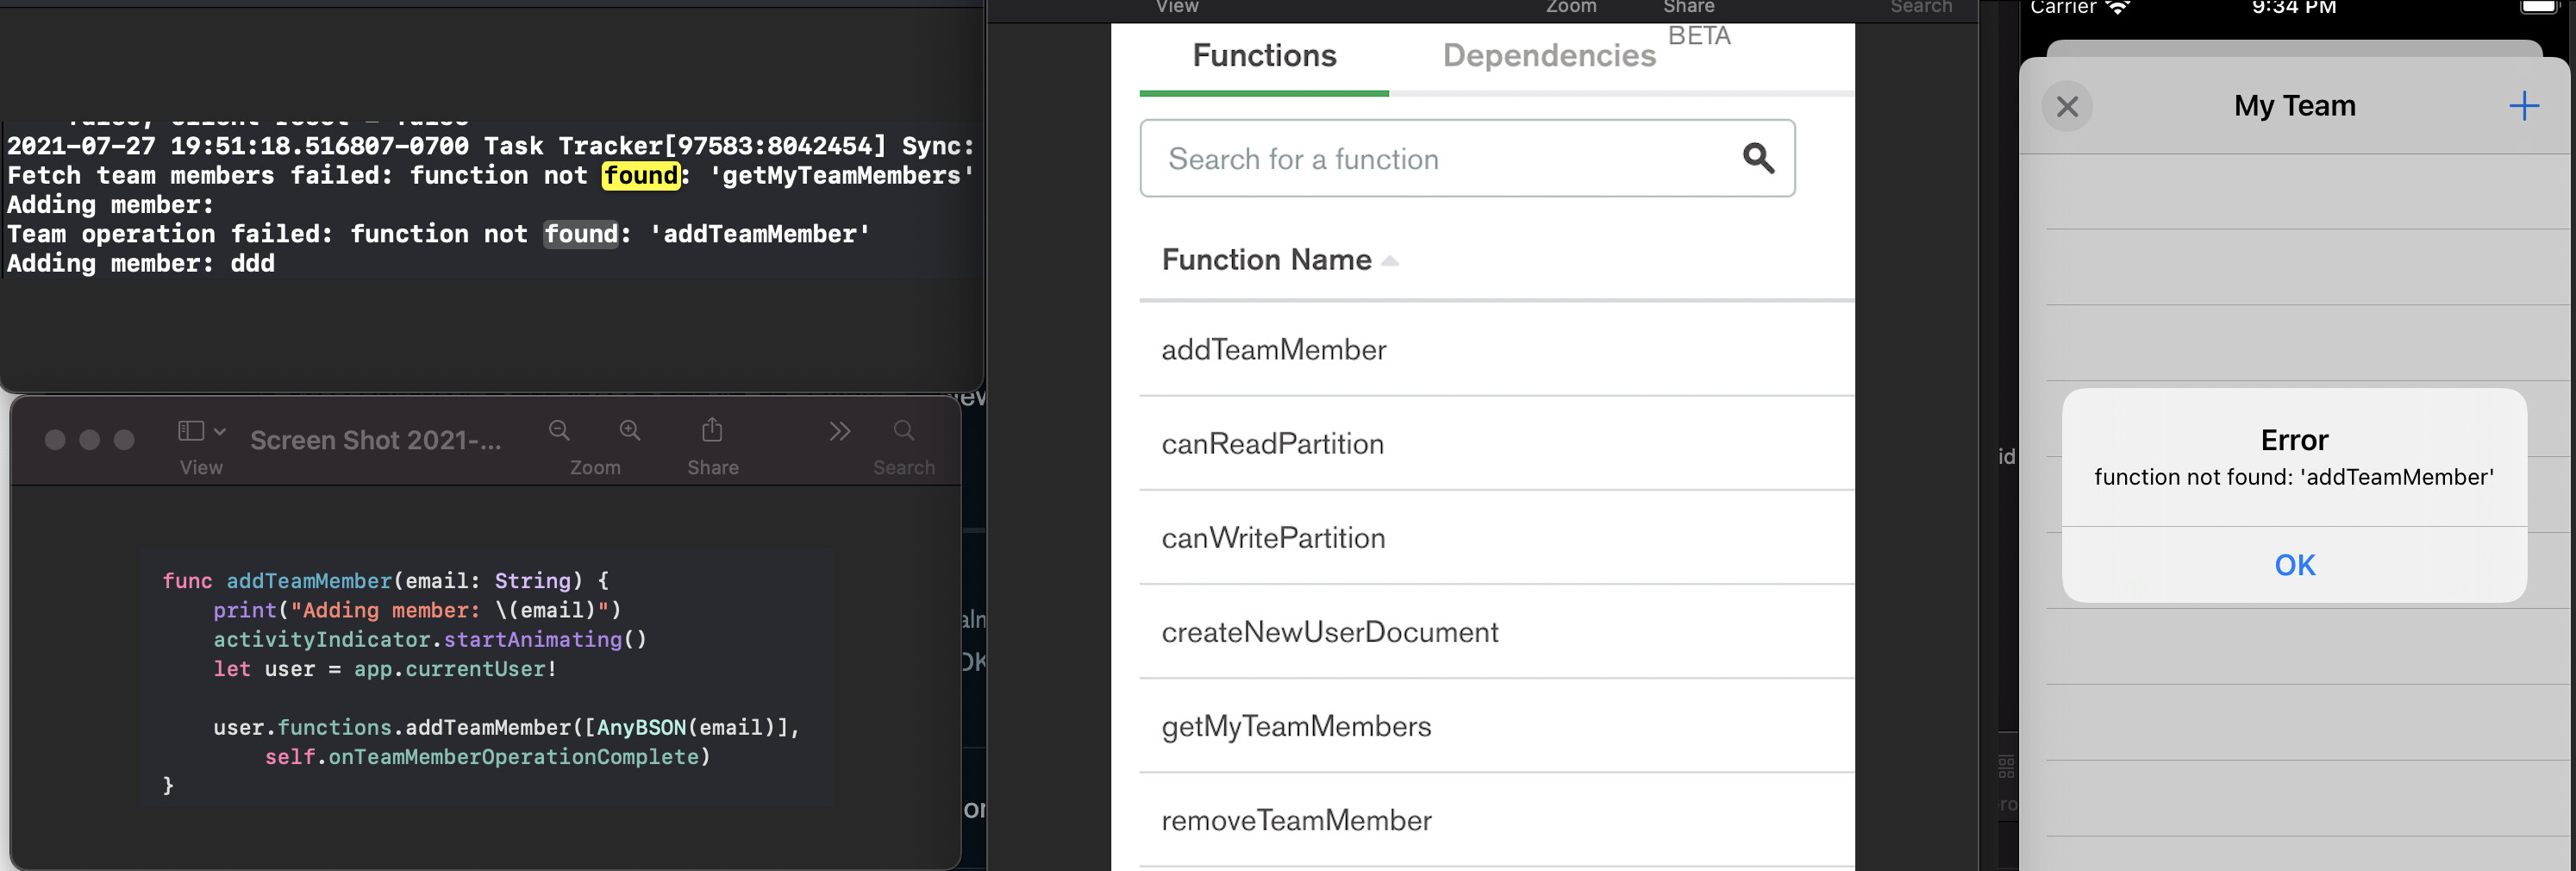Click the zoom out magnifier icon
Image resolution: width=2576 pixels, height=871 pixels.
tap(559, 431)
